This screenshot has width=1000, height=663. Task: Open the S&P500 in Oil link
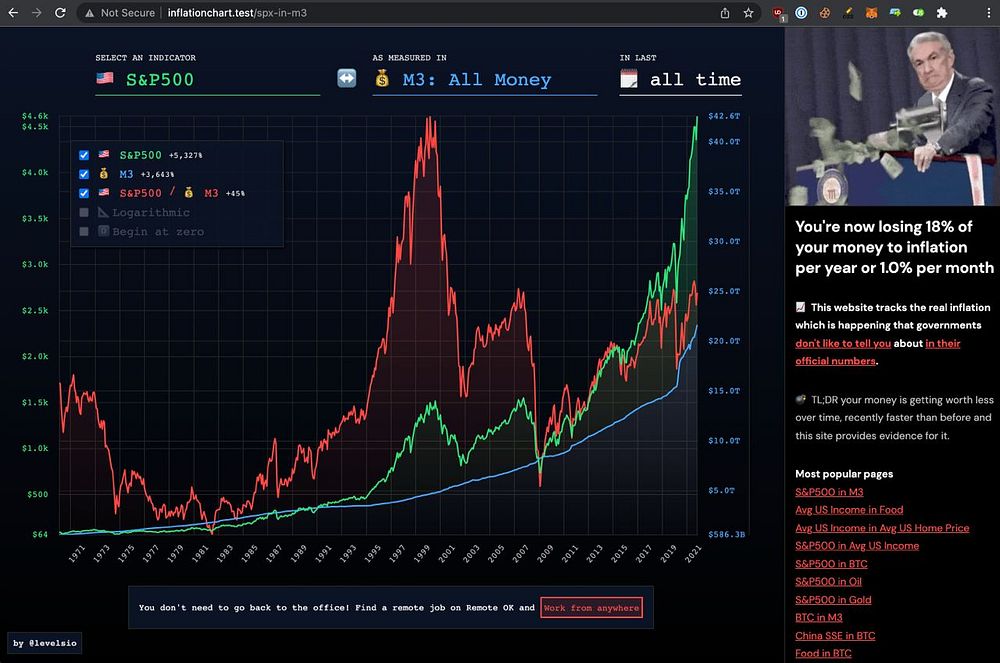(x=828, y=581)
